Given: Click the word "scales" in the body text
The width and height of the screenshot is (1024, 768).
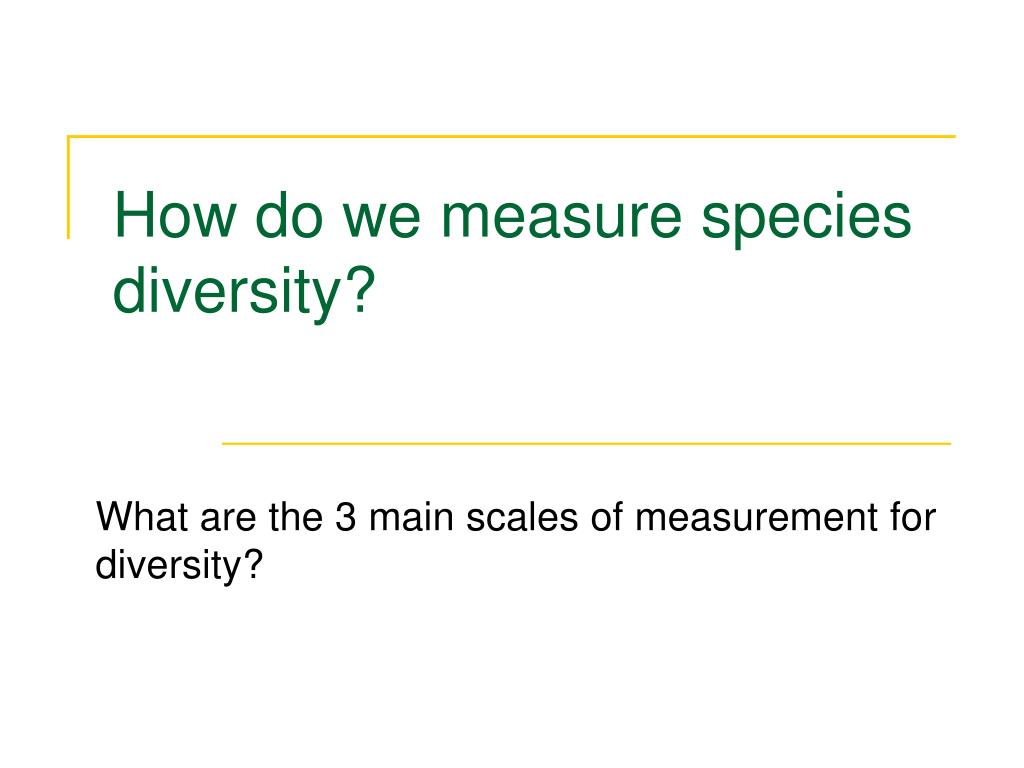Looking at the screenshot, I should click(x=522, y=517).
